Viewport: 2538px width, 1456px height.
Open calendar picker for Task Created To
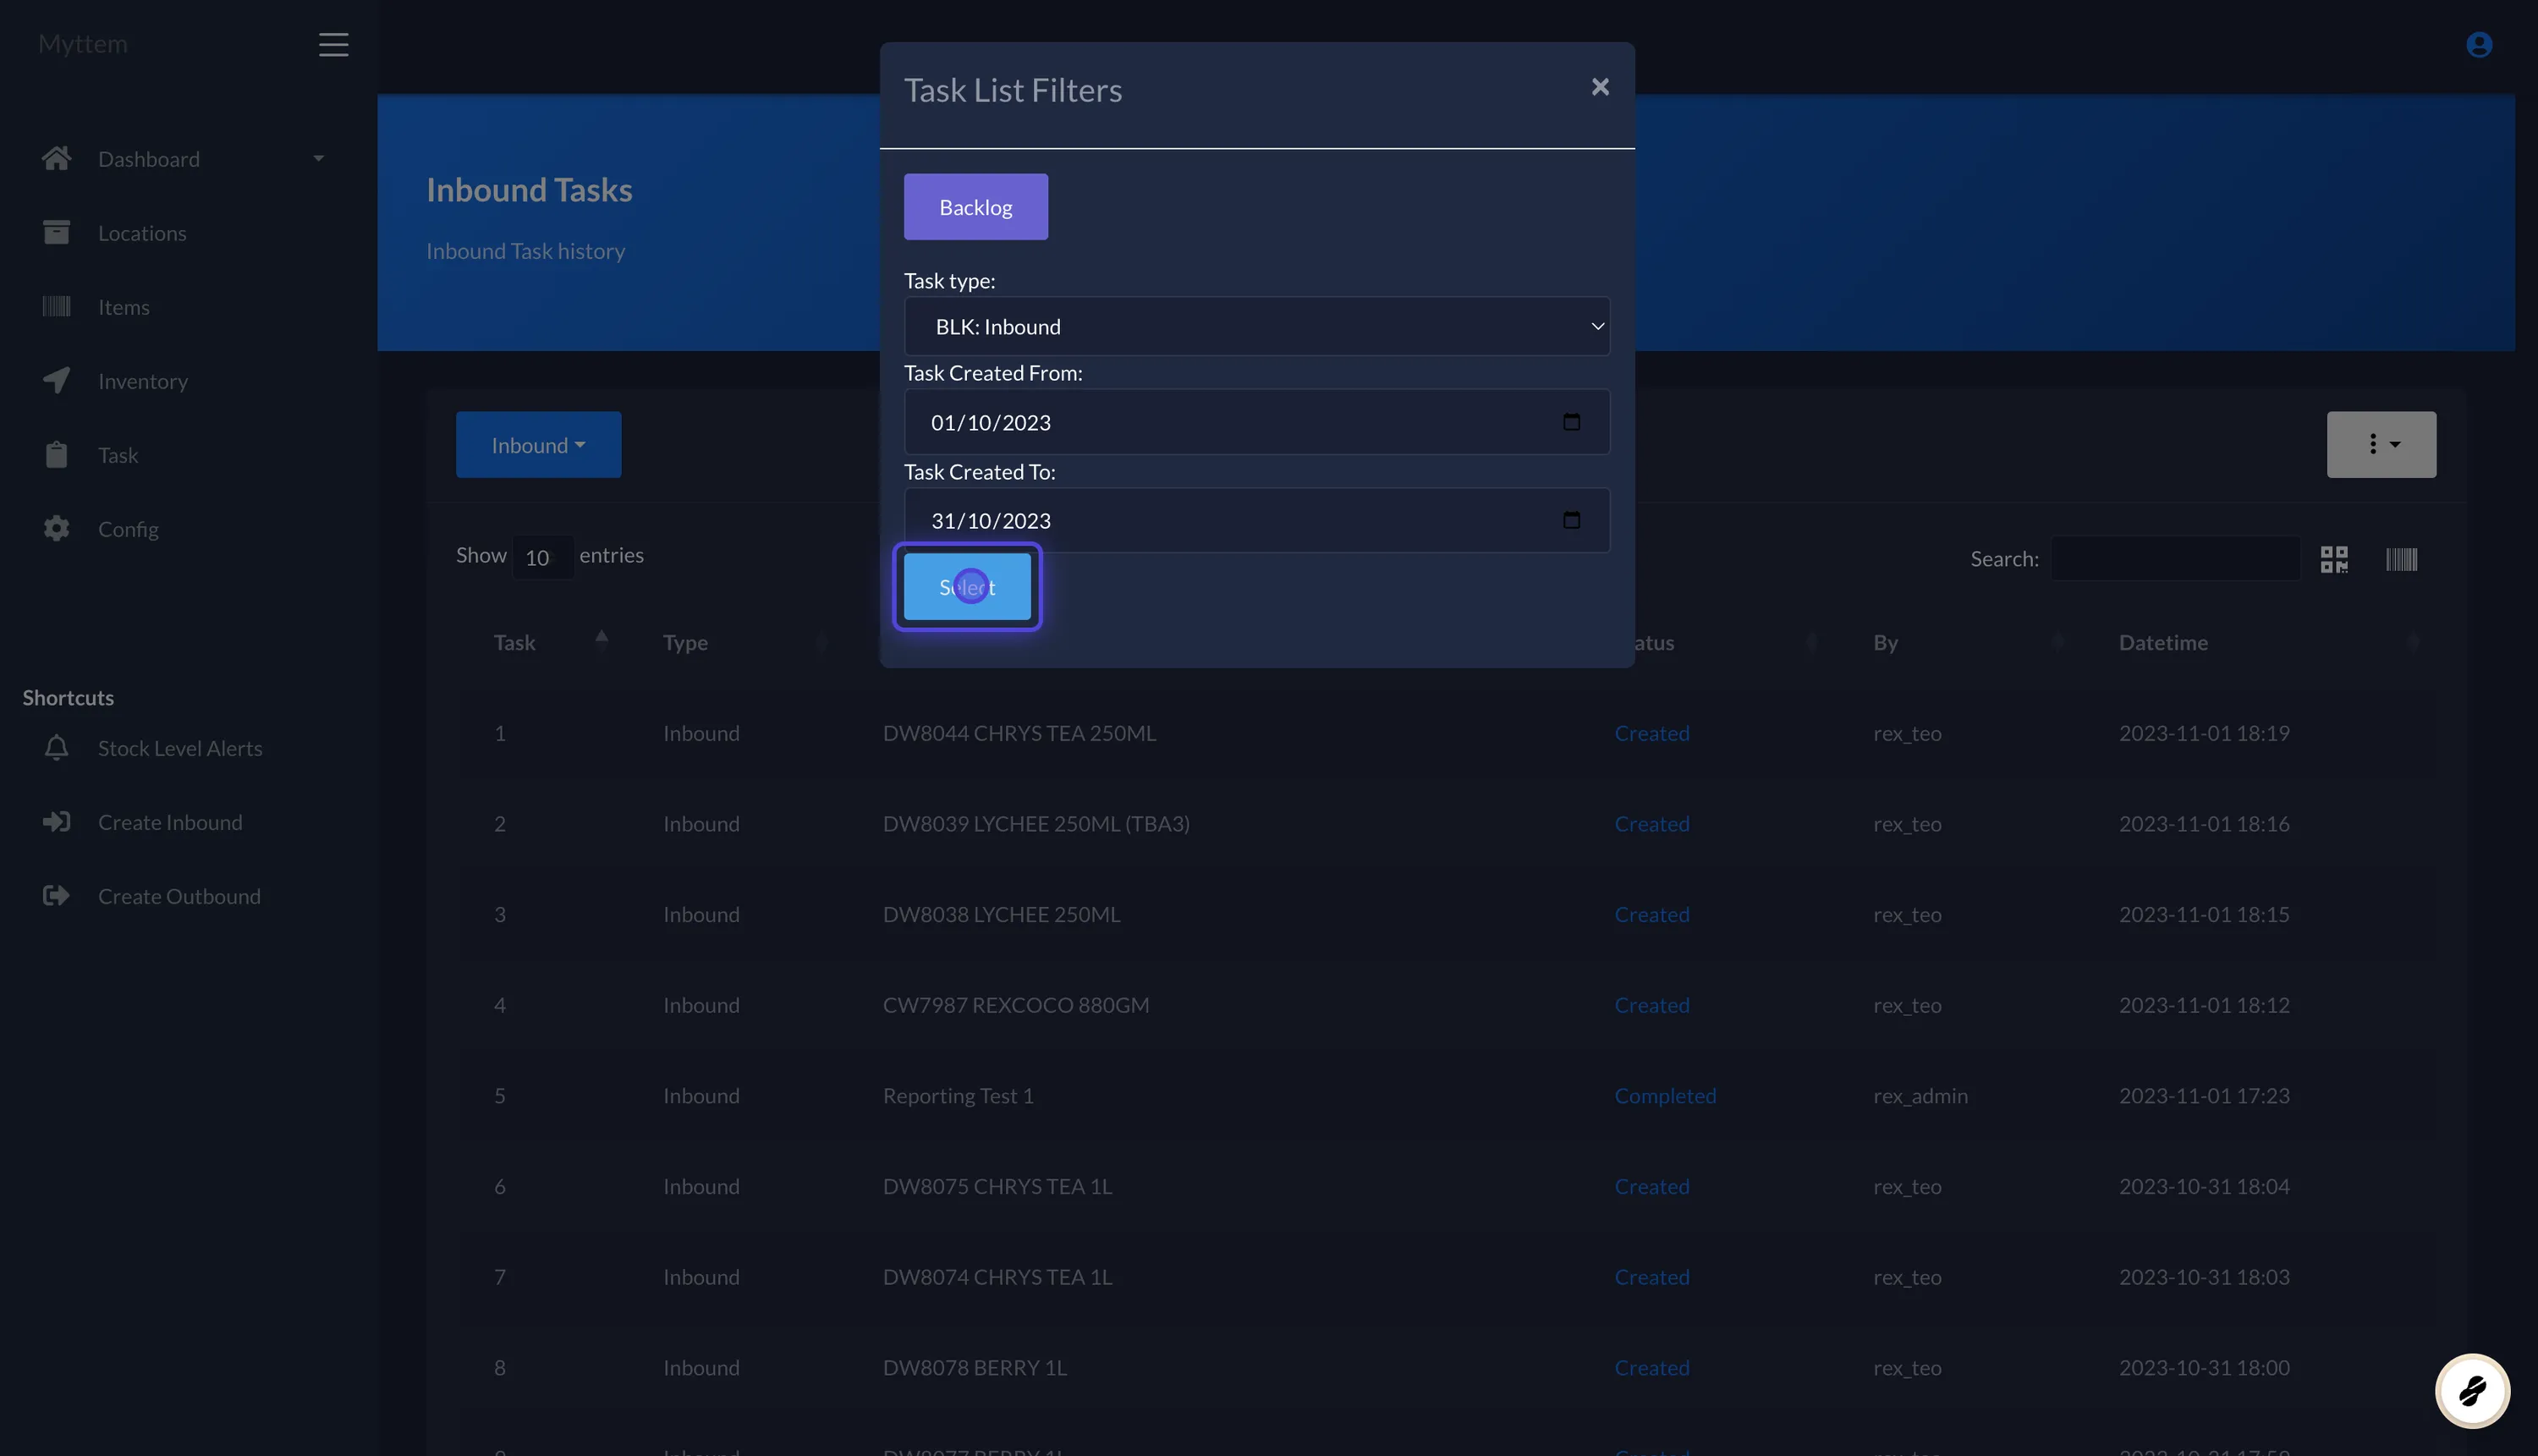point(1571,520)
